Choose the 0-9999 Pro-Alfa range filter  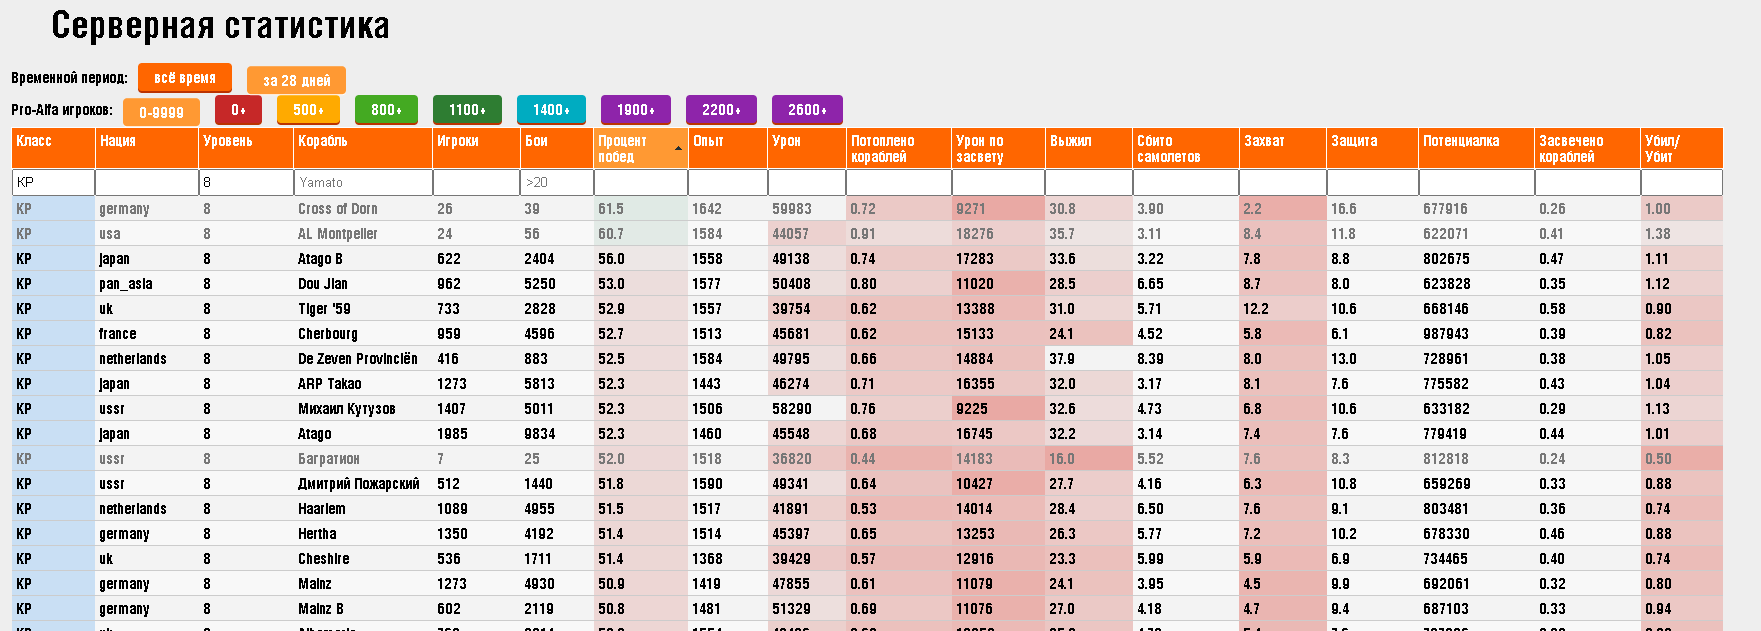point(161,112)
